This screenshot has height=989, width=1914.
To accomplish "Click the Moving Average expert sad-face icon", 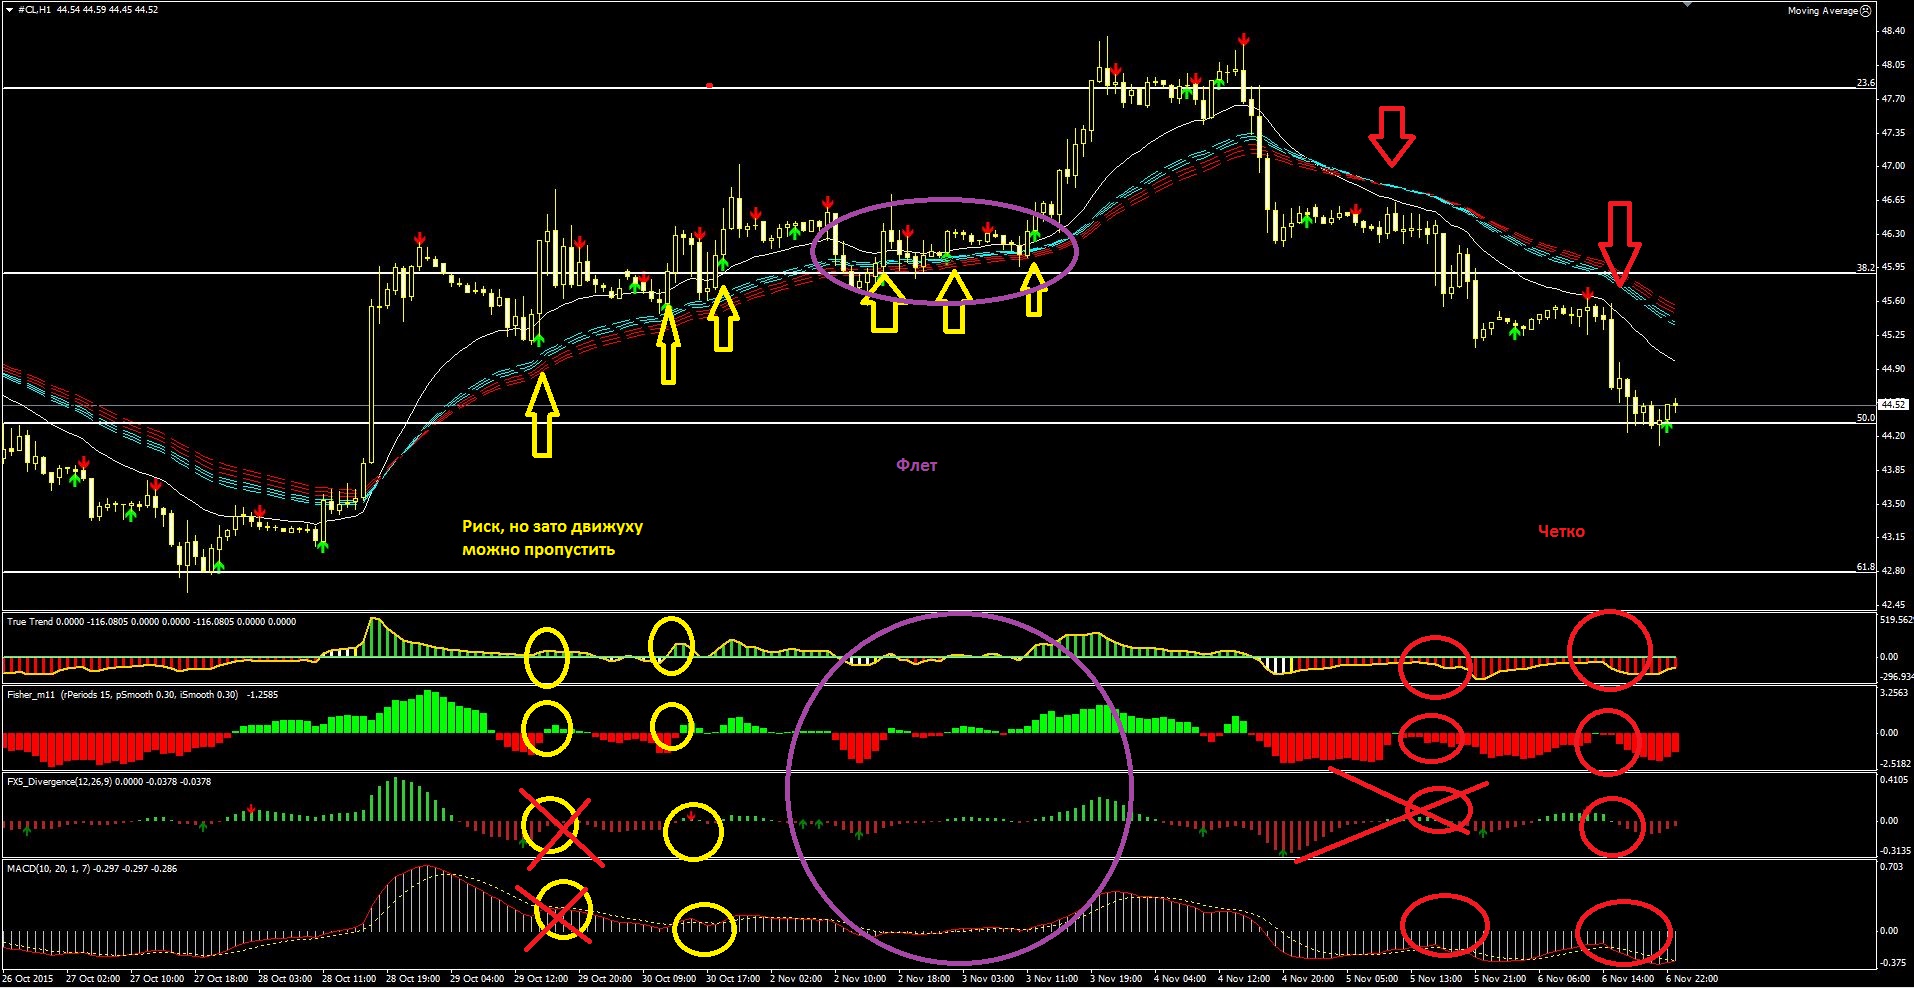I will coord(1866,10).
